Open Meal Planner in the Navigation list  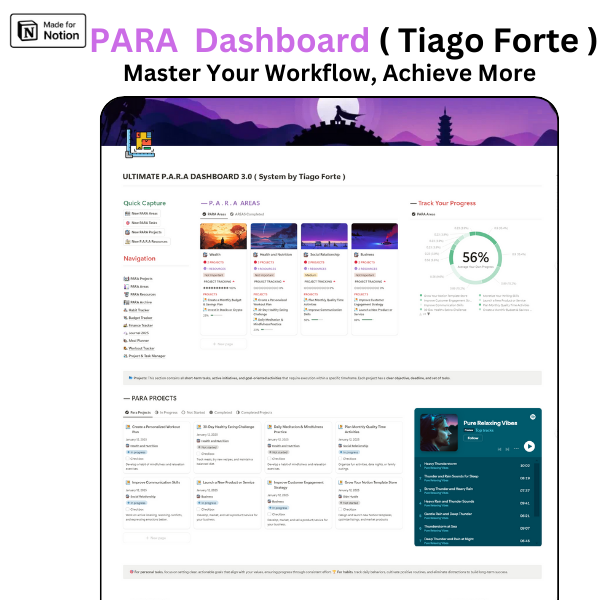(136, 341)
